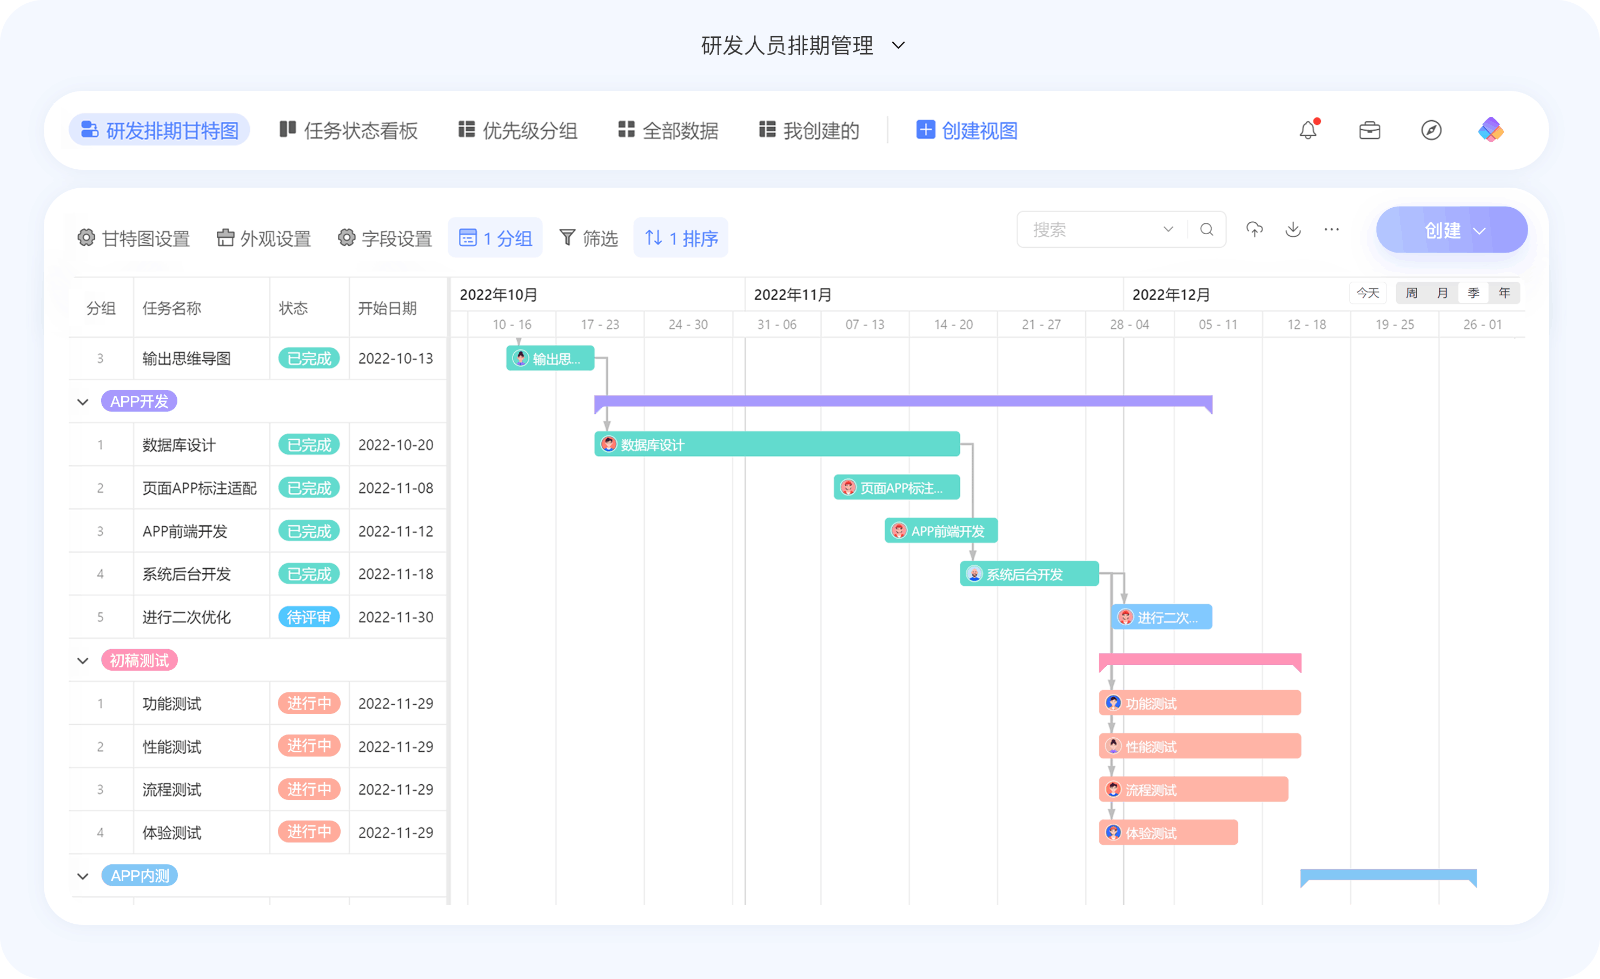Screen dimensions: 1600x979
Task: Collapse the 初稿测试 group
Action: [83, 660]
